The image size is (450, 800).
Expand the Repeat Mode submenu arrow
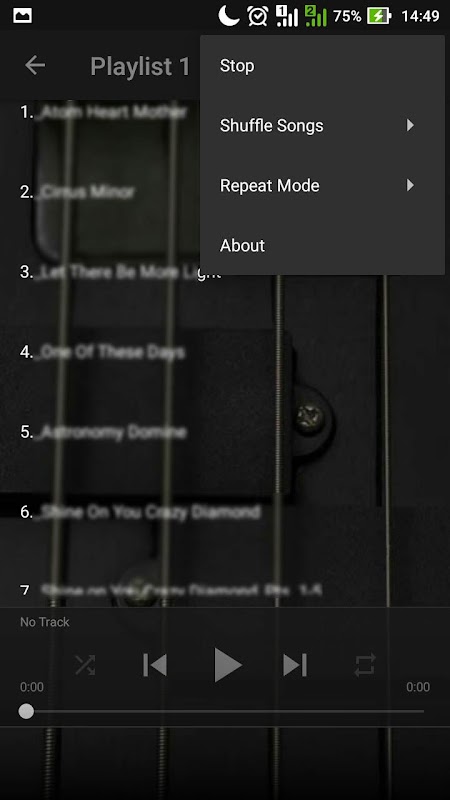pyautogui.click(x=410, y=185)
